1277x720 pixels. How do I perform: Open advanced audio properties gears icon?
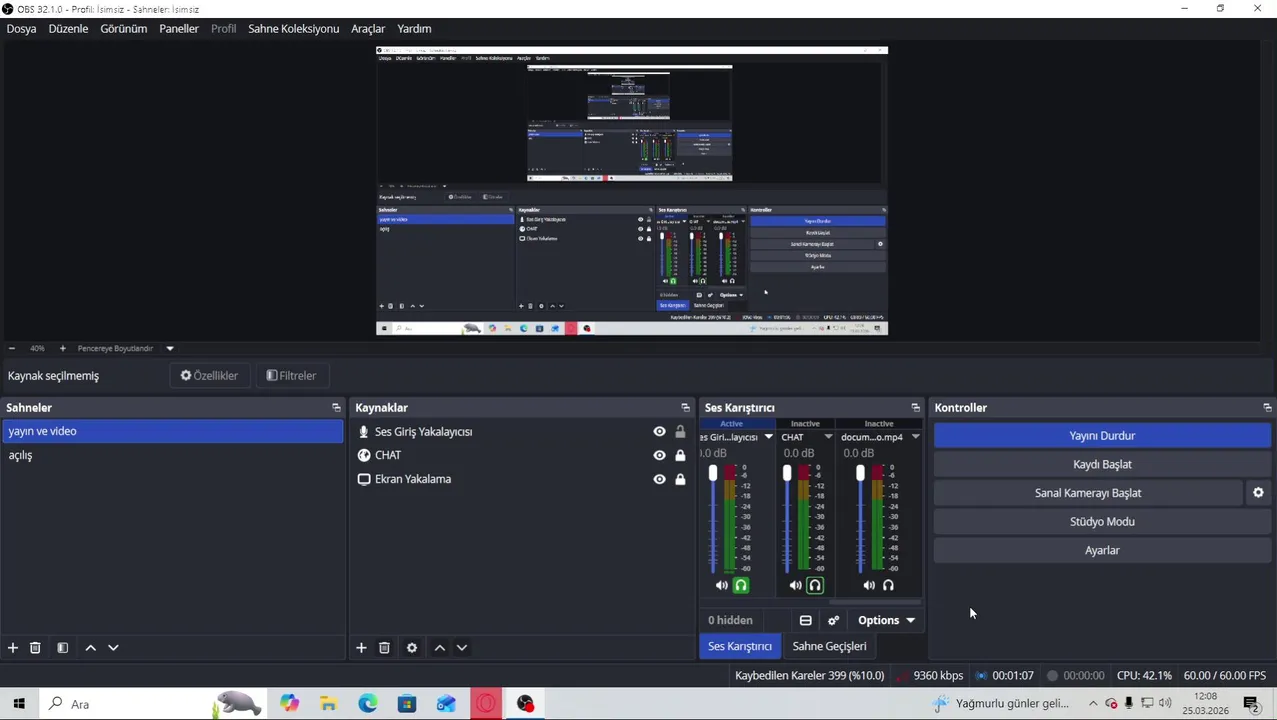833,621
